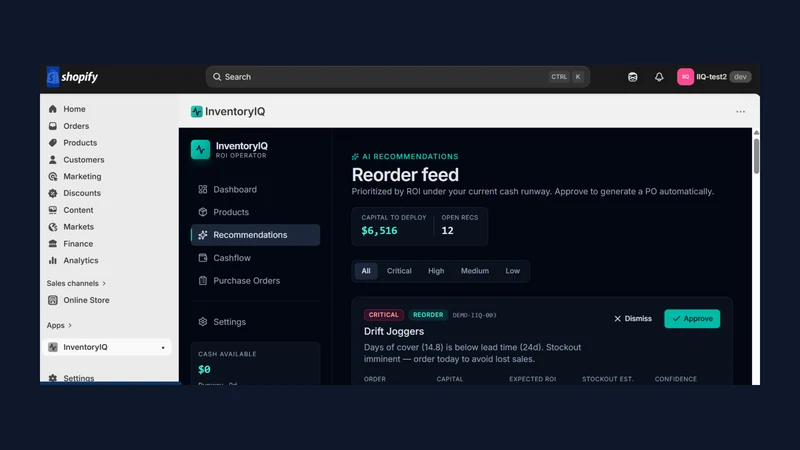Screen dimensions: 800x450
Task: Filter recommendations by Low
Action: [x=512, y=271]
